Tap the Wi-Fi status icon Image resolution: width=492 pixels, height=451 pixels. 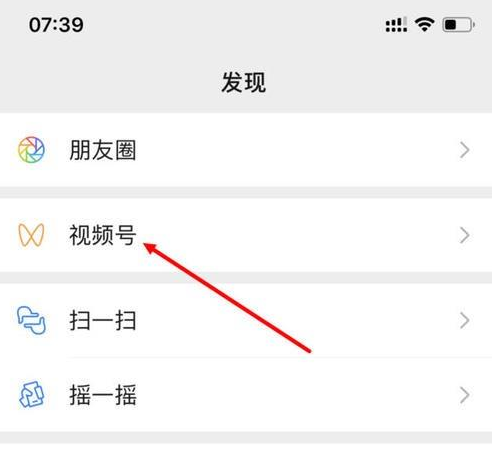pos(424,25)
